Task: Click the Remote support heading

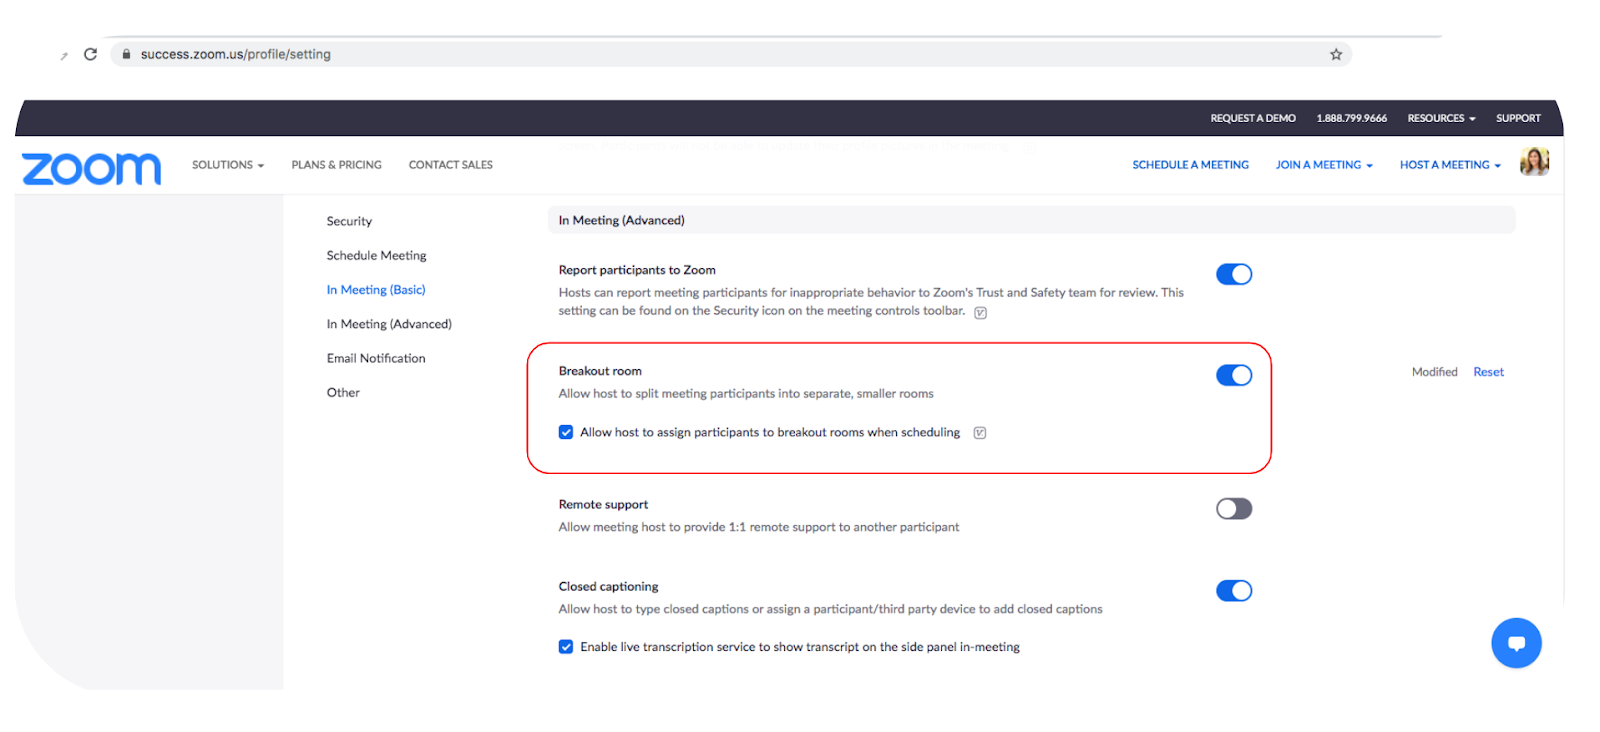Action: pyautogui.click(x=603, y=505)
